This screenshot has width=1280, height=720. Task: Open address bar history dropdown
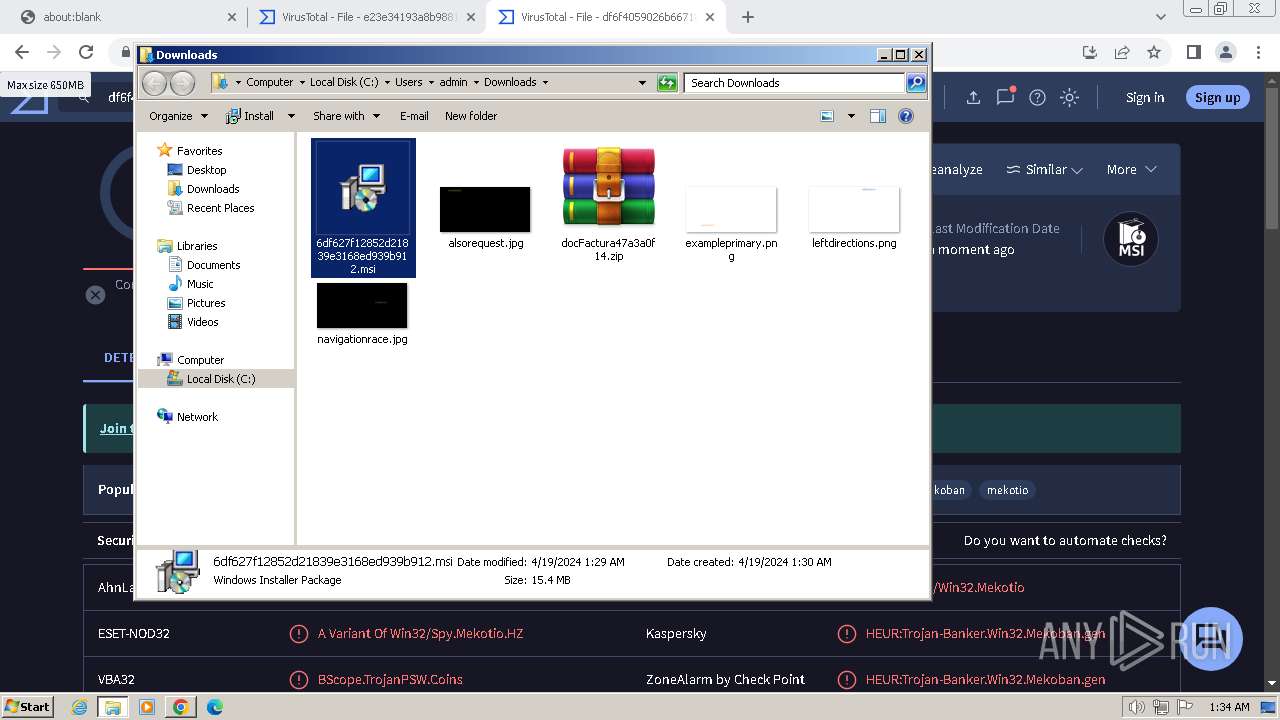tap(642, 83)
